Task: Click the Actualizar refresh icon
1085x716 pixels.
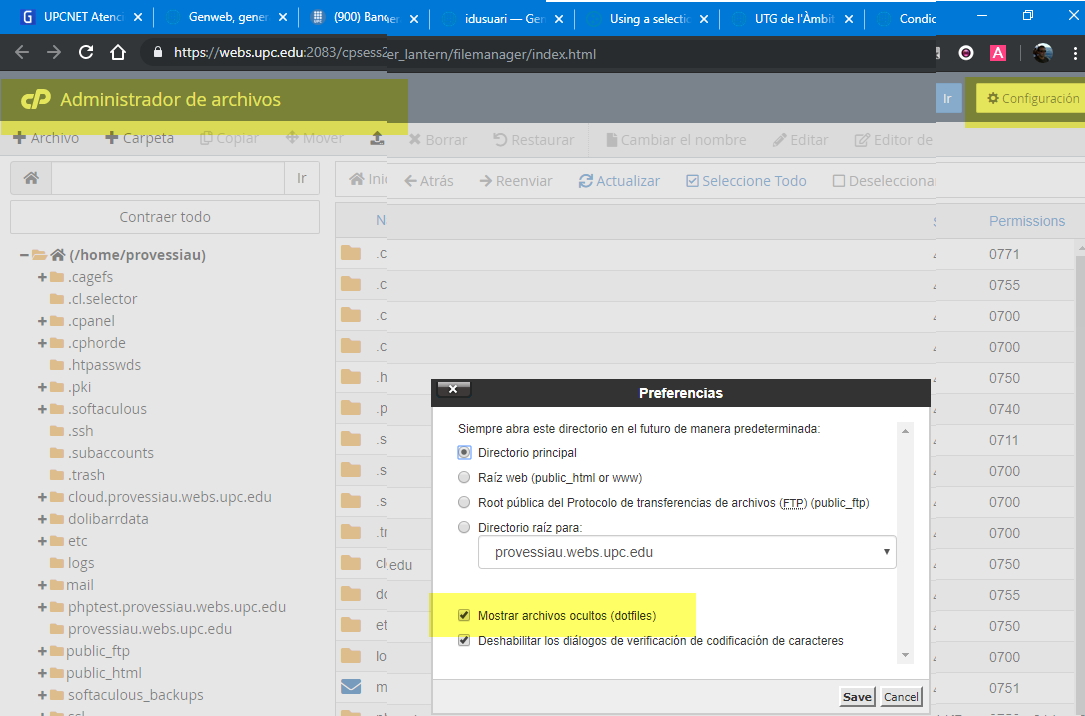Action: pos(586,181)
